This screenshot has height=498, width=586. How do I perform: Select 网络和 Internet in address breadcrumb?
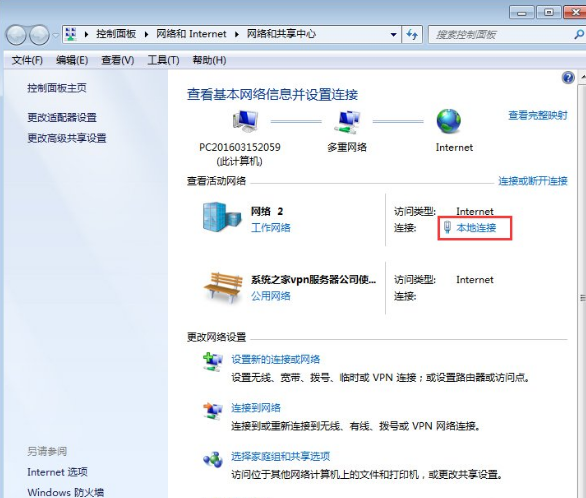tap(191, 34)
